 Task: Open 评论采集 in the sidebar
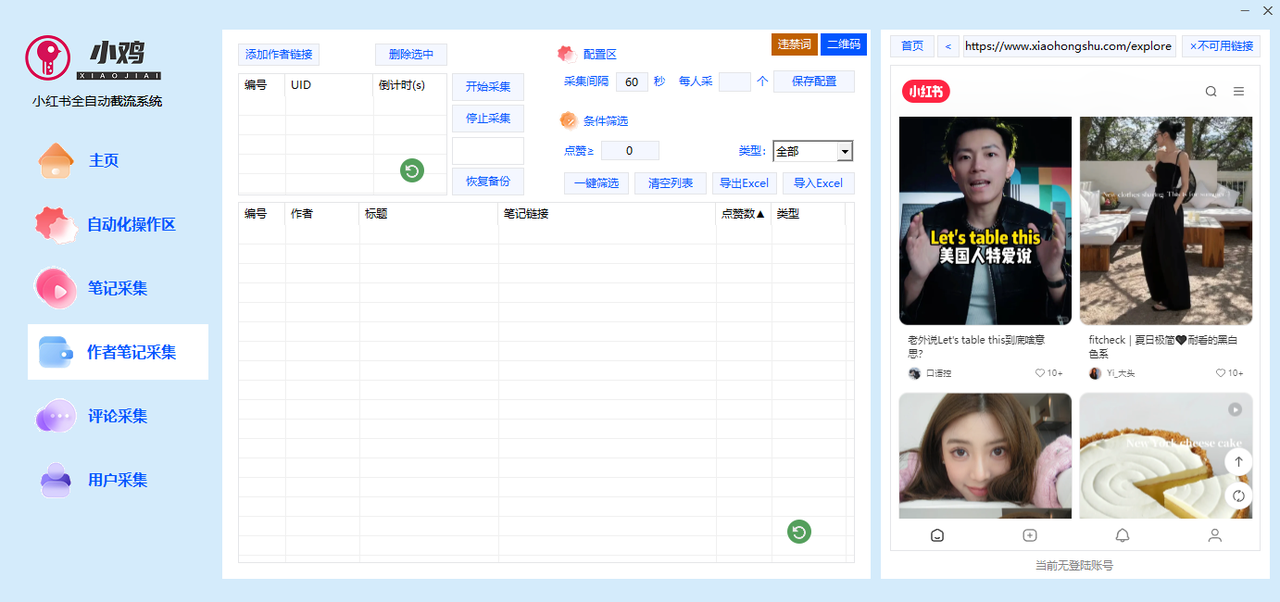118,416
